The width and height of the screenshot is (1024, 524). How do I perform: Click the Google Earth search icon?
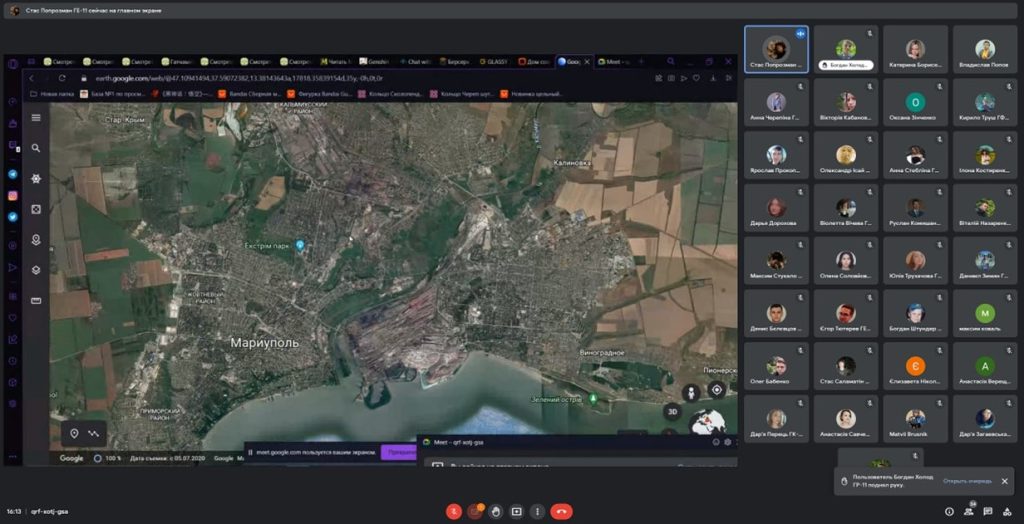(x=36, y=148)
